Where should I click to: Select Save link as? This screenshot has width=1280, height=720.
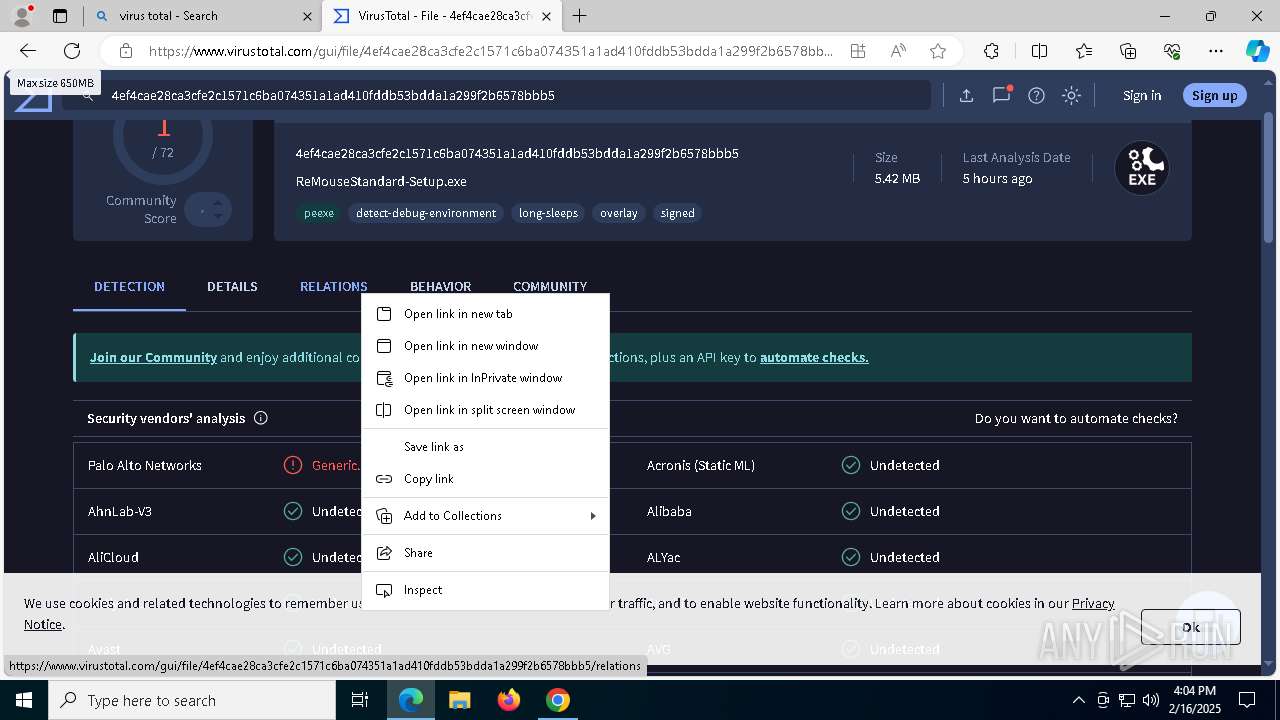pos(485,447)
